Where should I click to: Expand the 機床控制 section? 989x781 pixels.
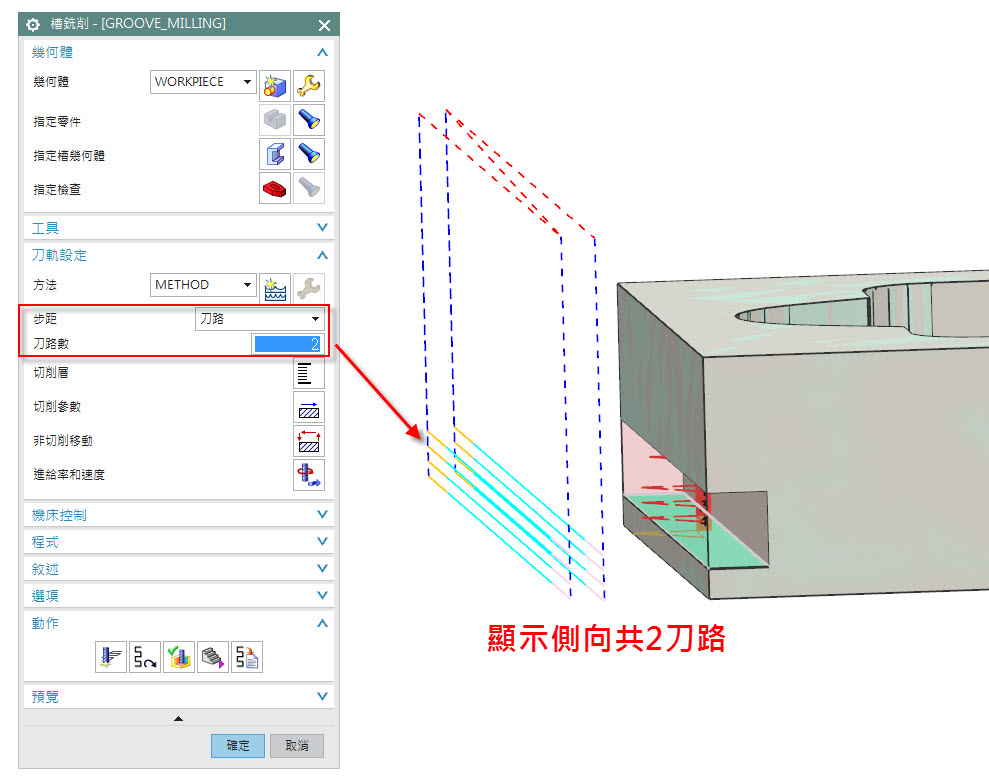[x=322, y=514]
